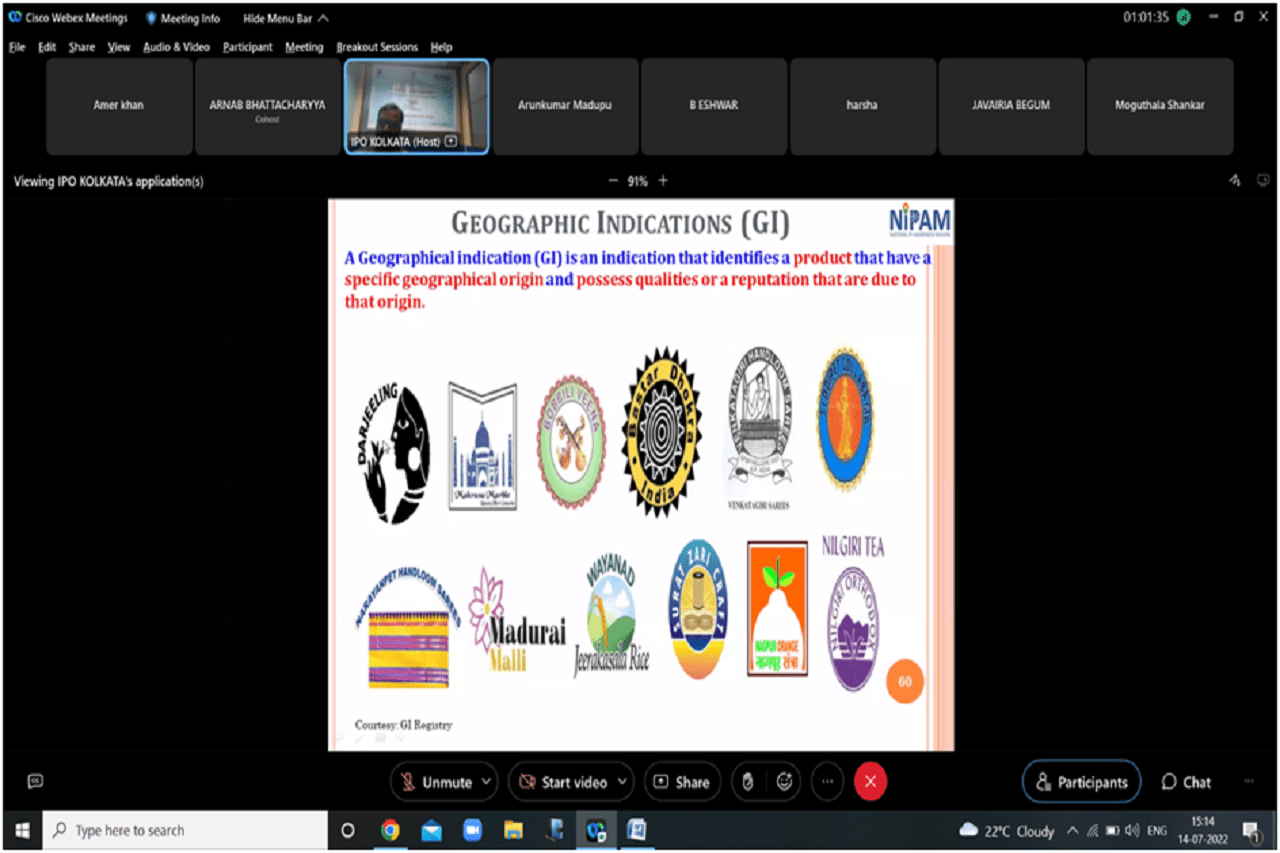
Task: Expand audio options arrow beside Unmute
Action: pos(486,782)
